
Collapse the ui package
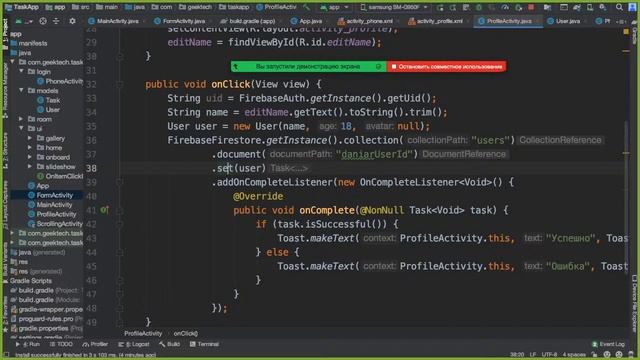click(x=21, y=128)
